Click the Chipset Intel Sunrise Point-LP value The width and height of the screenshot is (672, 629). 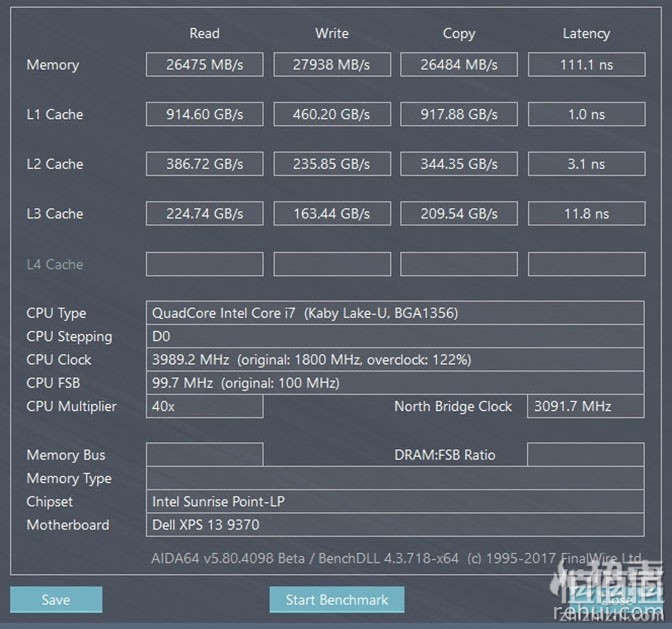395,501
